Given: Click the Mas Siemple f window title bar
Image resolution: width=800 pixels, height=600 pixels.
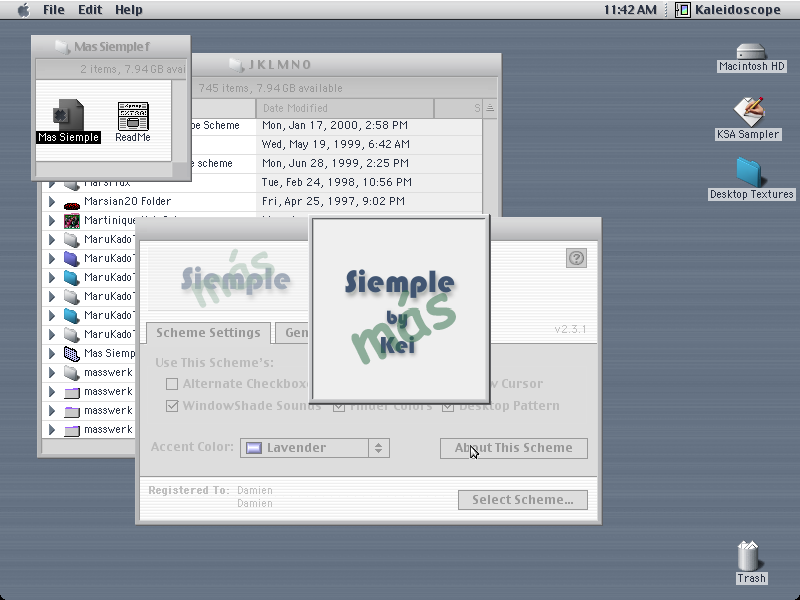Looking at the screenshot, I should coord(111,47).
